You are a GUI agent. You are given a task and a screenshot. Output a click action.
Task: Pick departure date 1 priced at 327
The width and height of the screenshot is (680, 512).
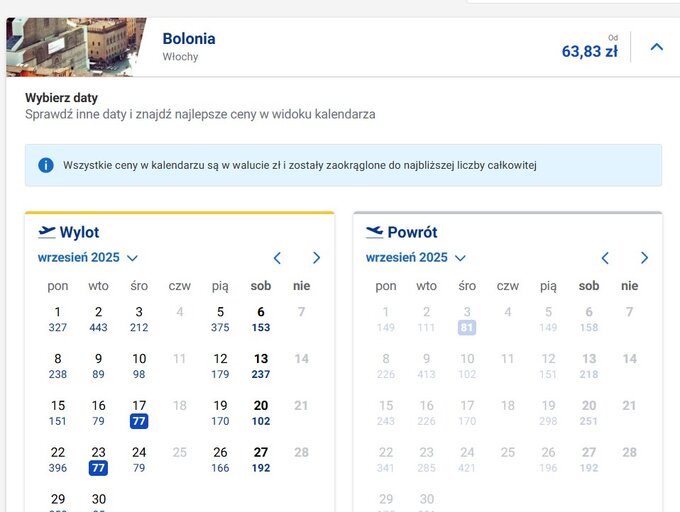click(x=58, y=319)
